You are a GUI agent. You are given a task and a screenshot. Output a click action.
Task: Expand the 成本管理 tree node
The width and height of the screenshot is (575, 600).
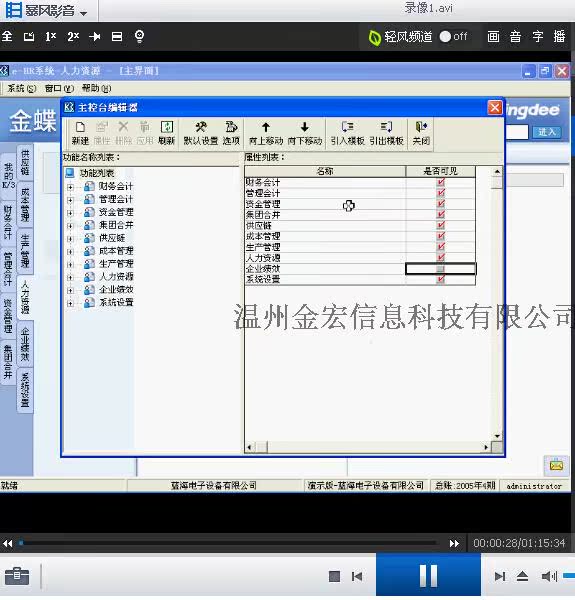tap(70, 251)
